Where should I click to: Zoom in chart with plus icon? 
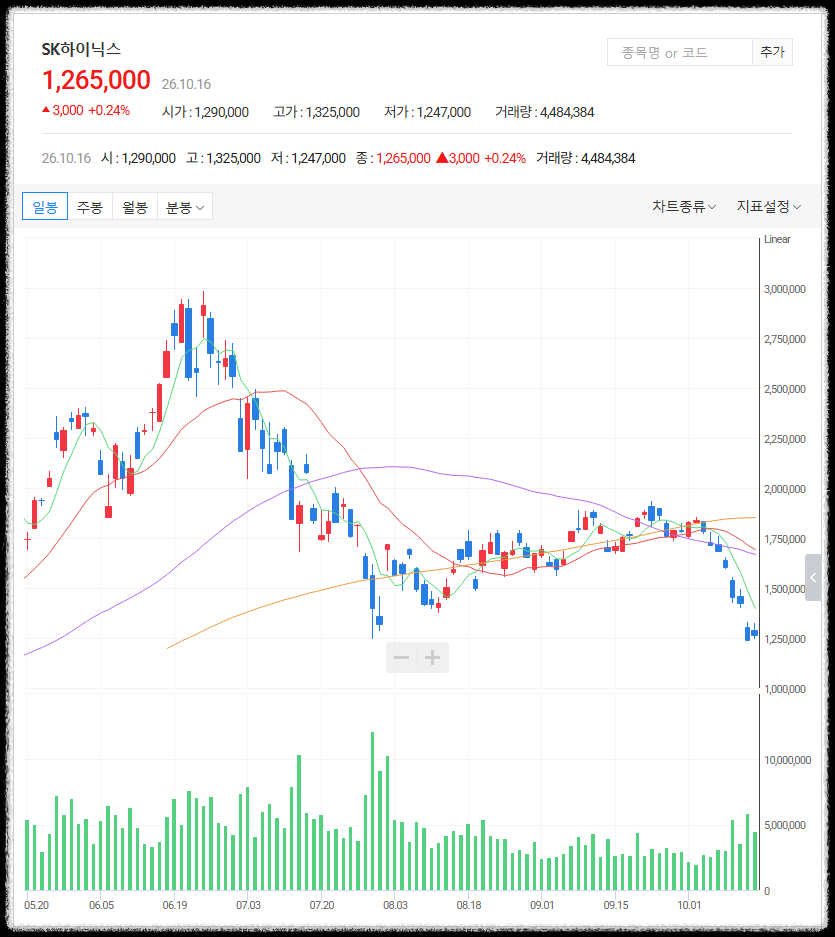(433, 657)
